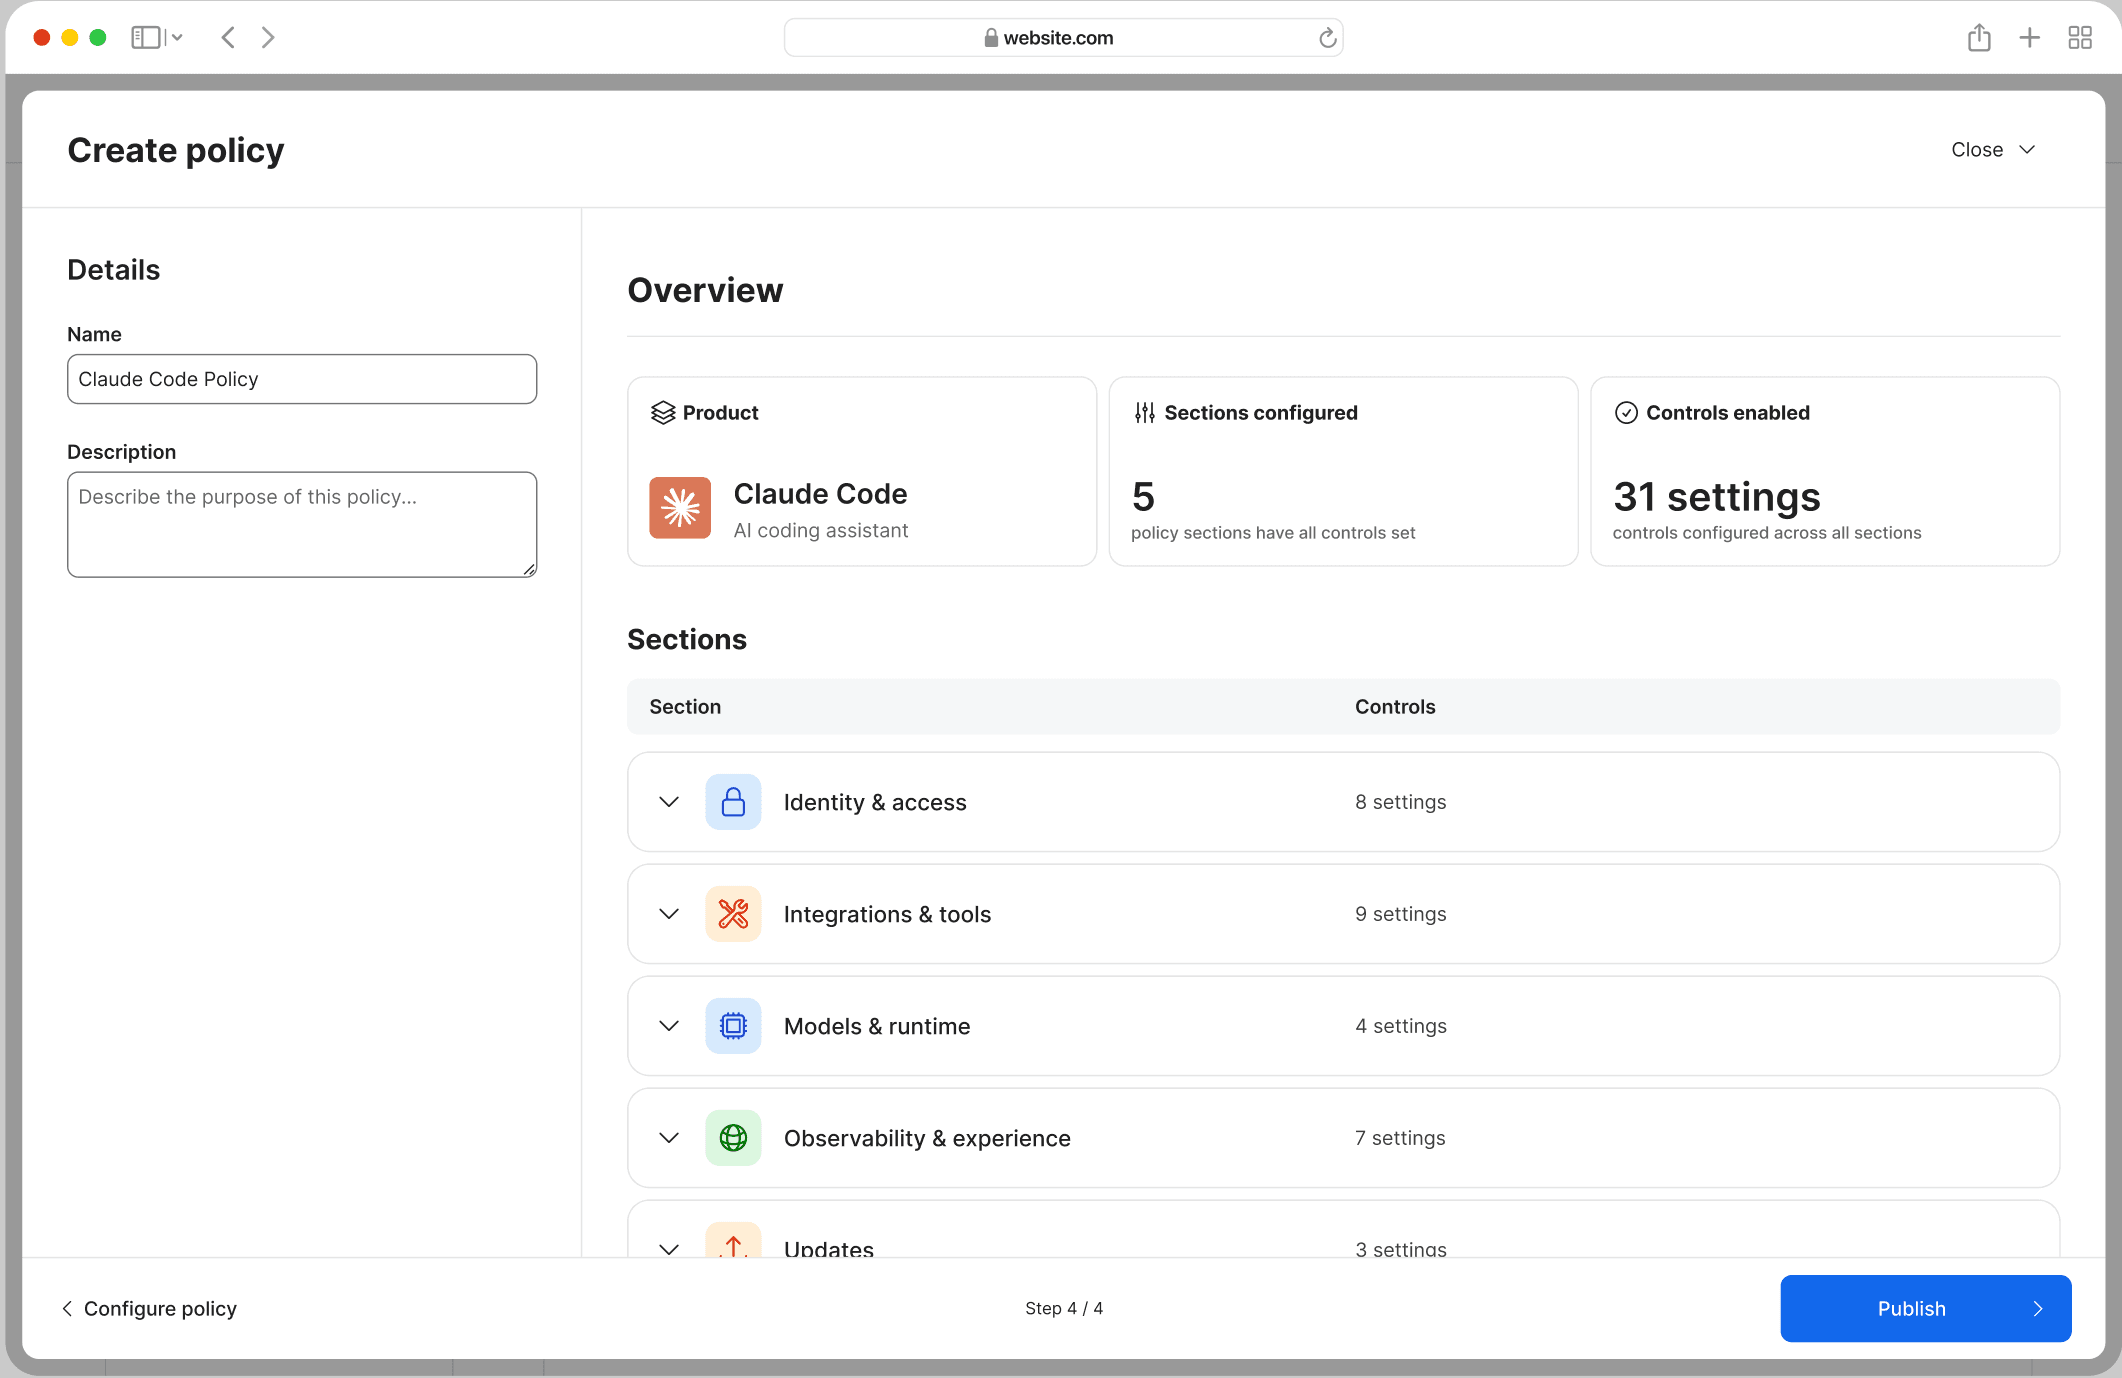Toggle the browser sidebar icon
2122x1378 pixels.
coord(146,38)
